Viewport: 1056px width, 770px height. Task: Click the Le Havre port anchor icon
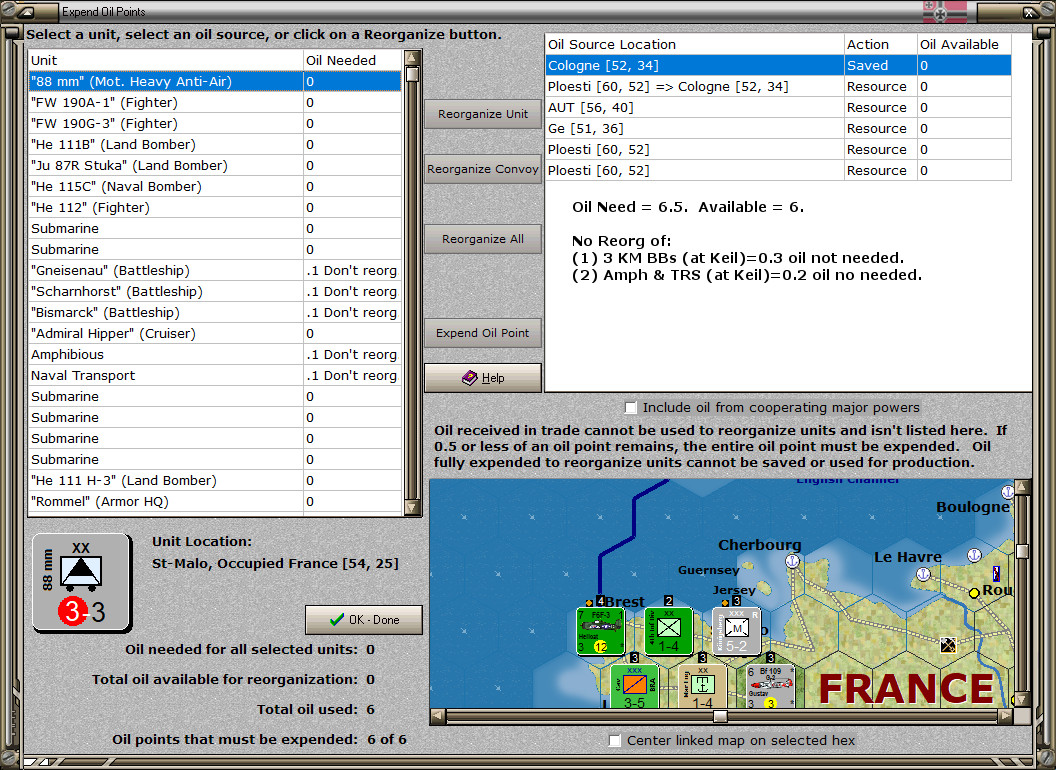pyautogui.click(x=923, y=574)
